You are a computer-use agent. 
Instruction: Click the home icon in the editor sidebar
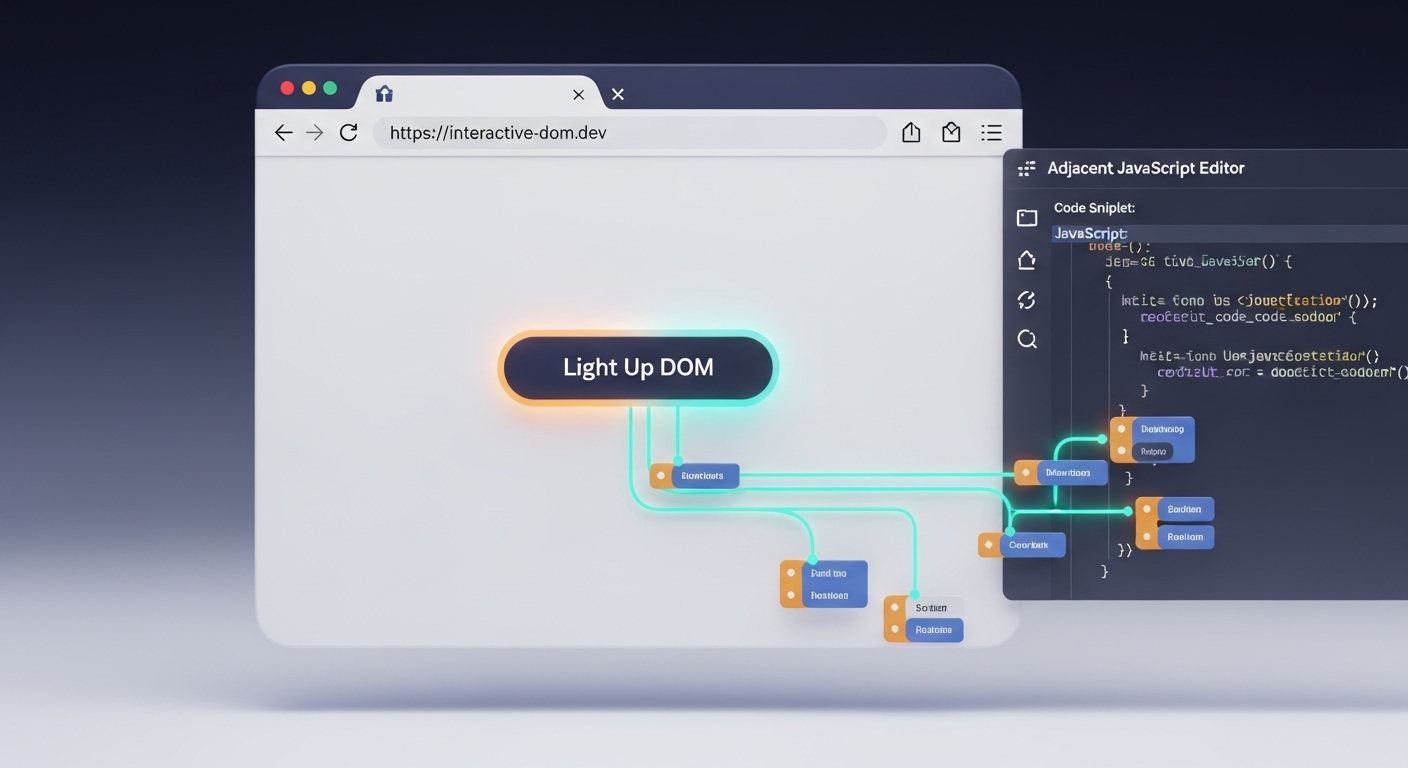click(1027, 260)
